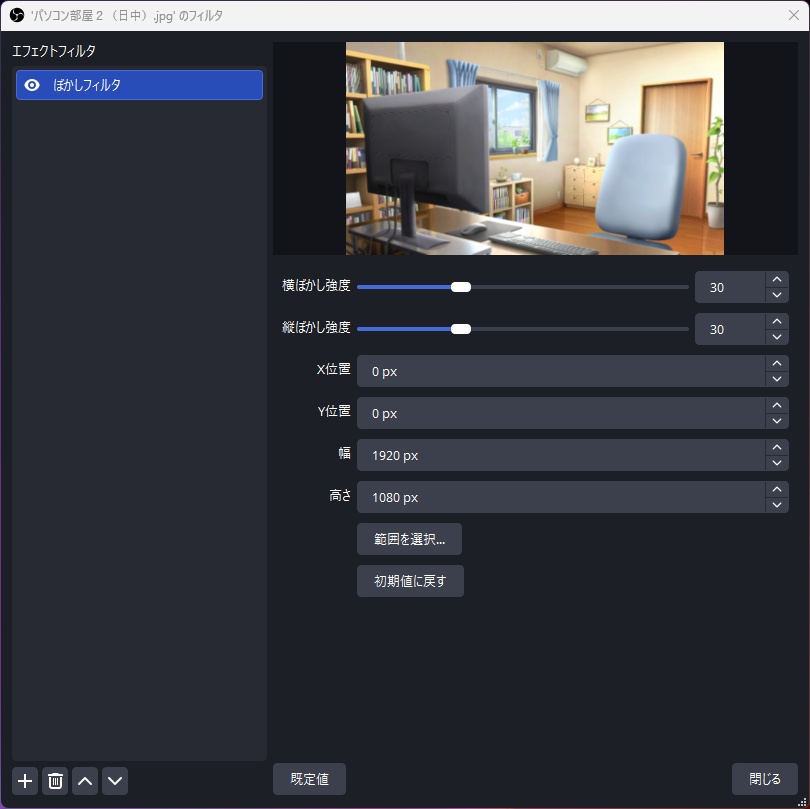Viewport: 810px width, 809px height.
Task: Click the 縦ぼかし強度 slider handle
Action: pyautogui.click(x=461, y=329)
